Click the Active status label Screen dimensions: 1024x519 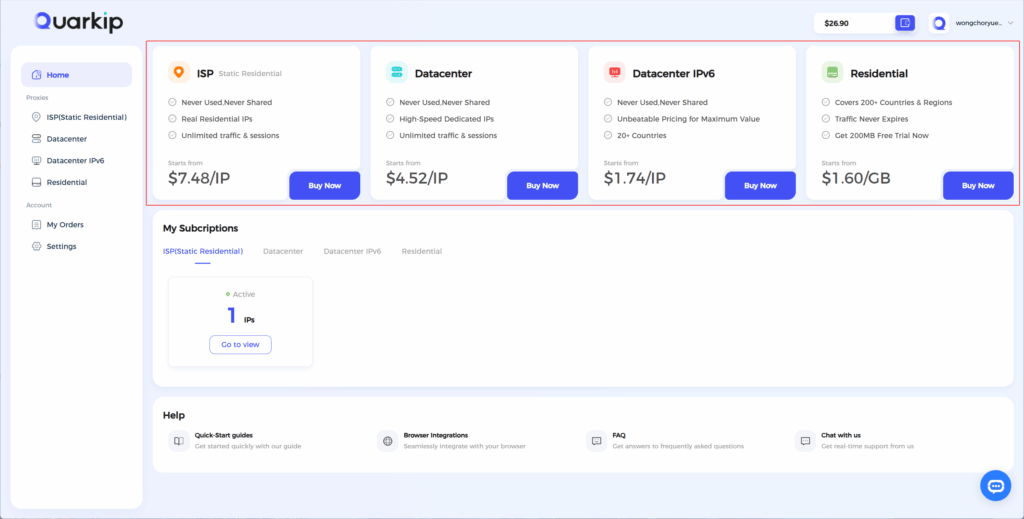tap(244, 294)
